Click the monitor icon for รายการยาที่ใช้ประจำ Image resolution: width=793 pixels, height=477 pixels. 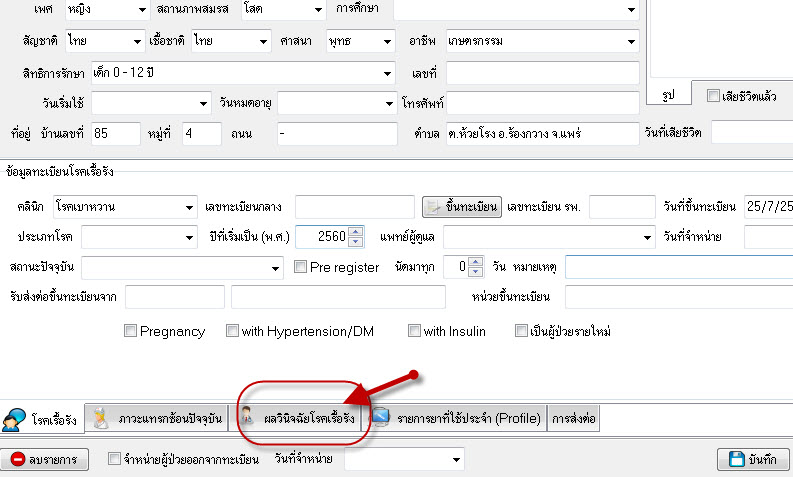(x=380, y=419)
